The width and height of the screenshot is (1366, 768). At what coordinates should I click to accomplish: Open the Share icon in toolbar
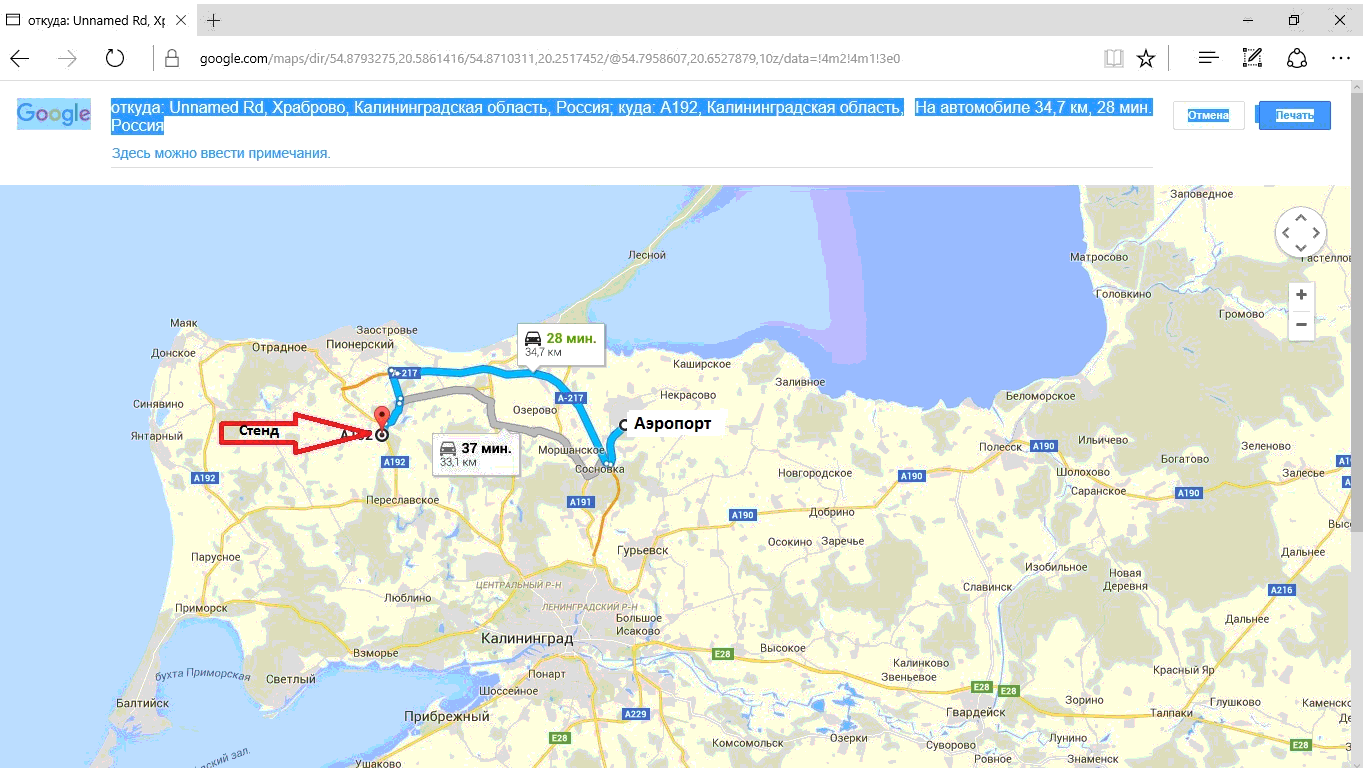tap(1297, 58)
